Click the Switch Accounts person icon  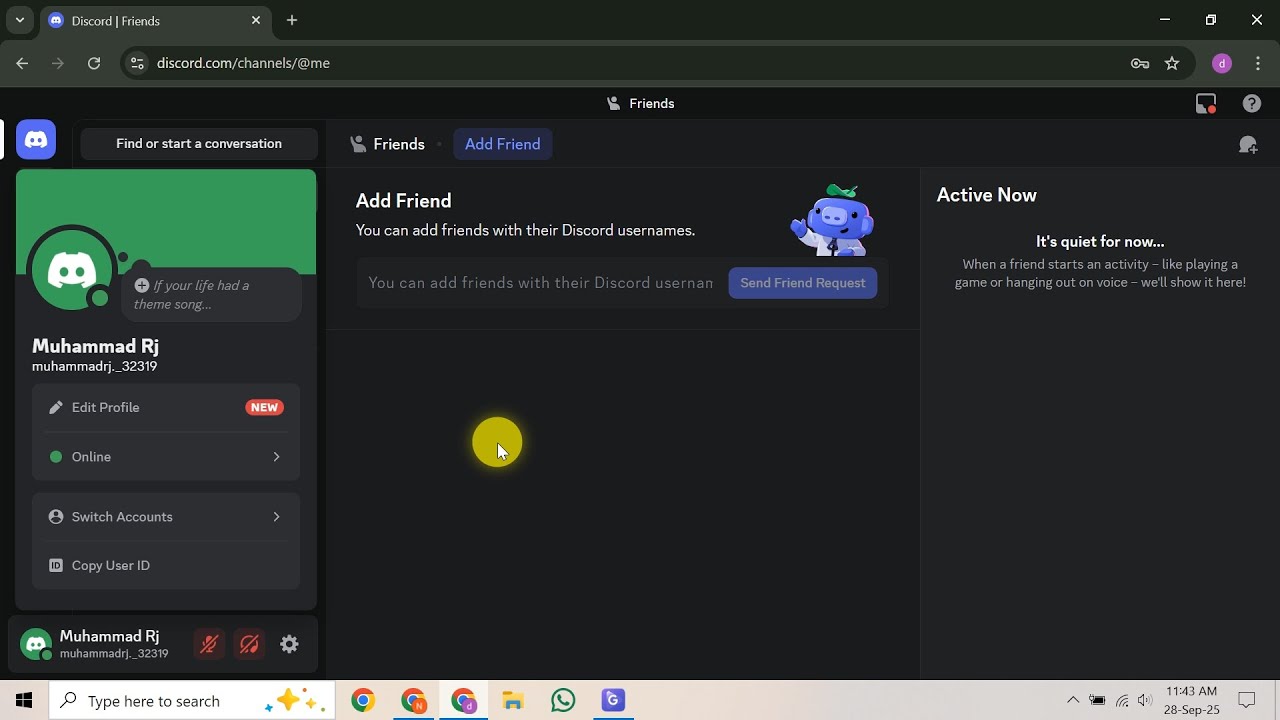[56, 517]
